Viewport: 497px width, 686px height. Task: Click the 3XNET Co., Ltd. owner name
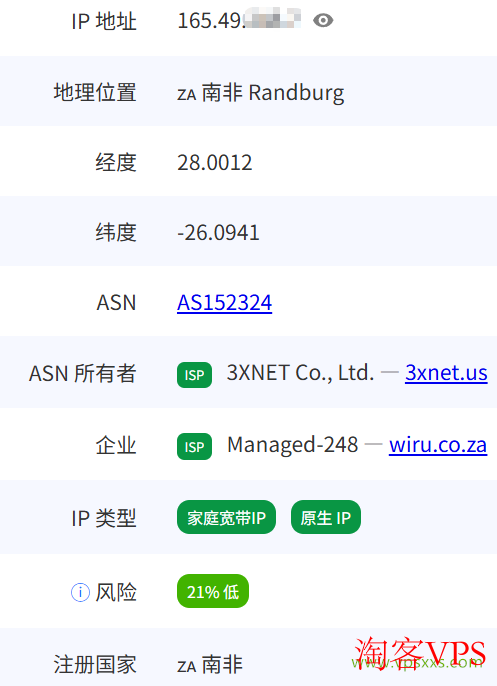[300, 373]
